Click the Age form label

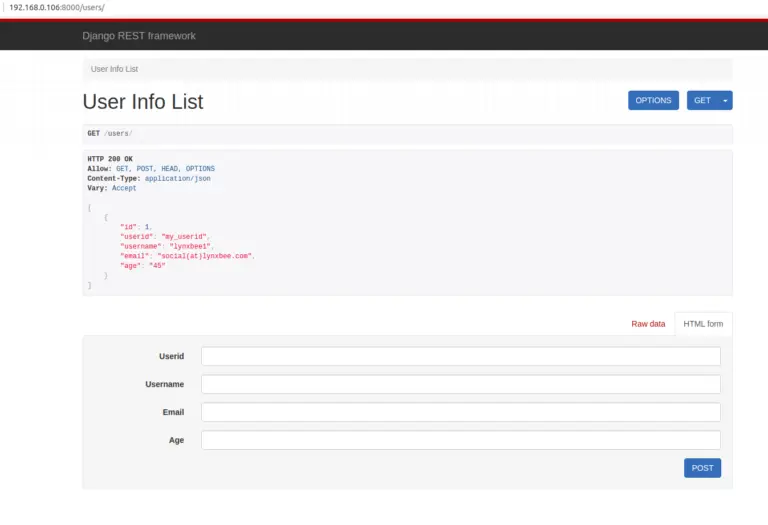176,440
